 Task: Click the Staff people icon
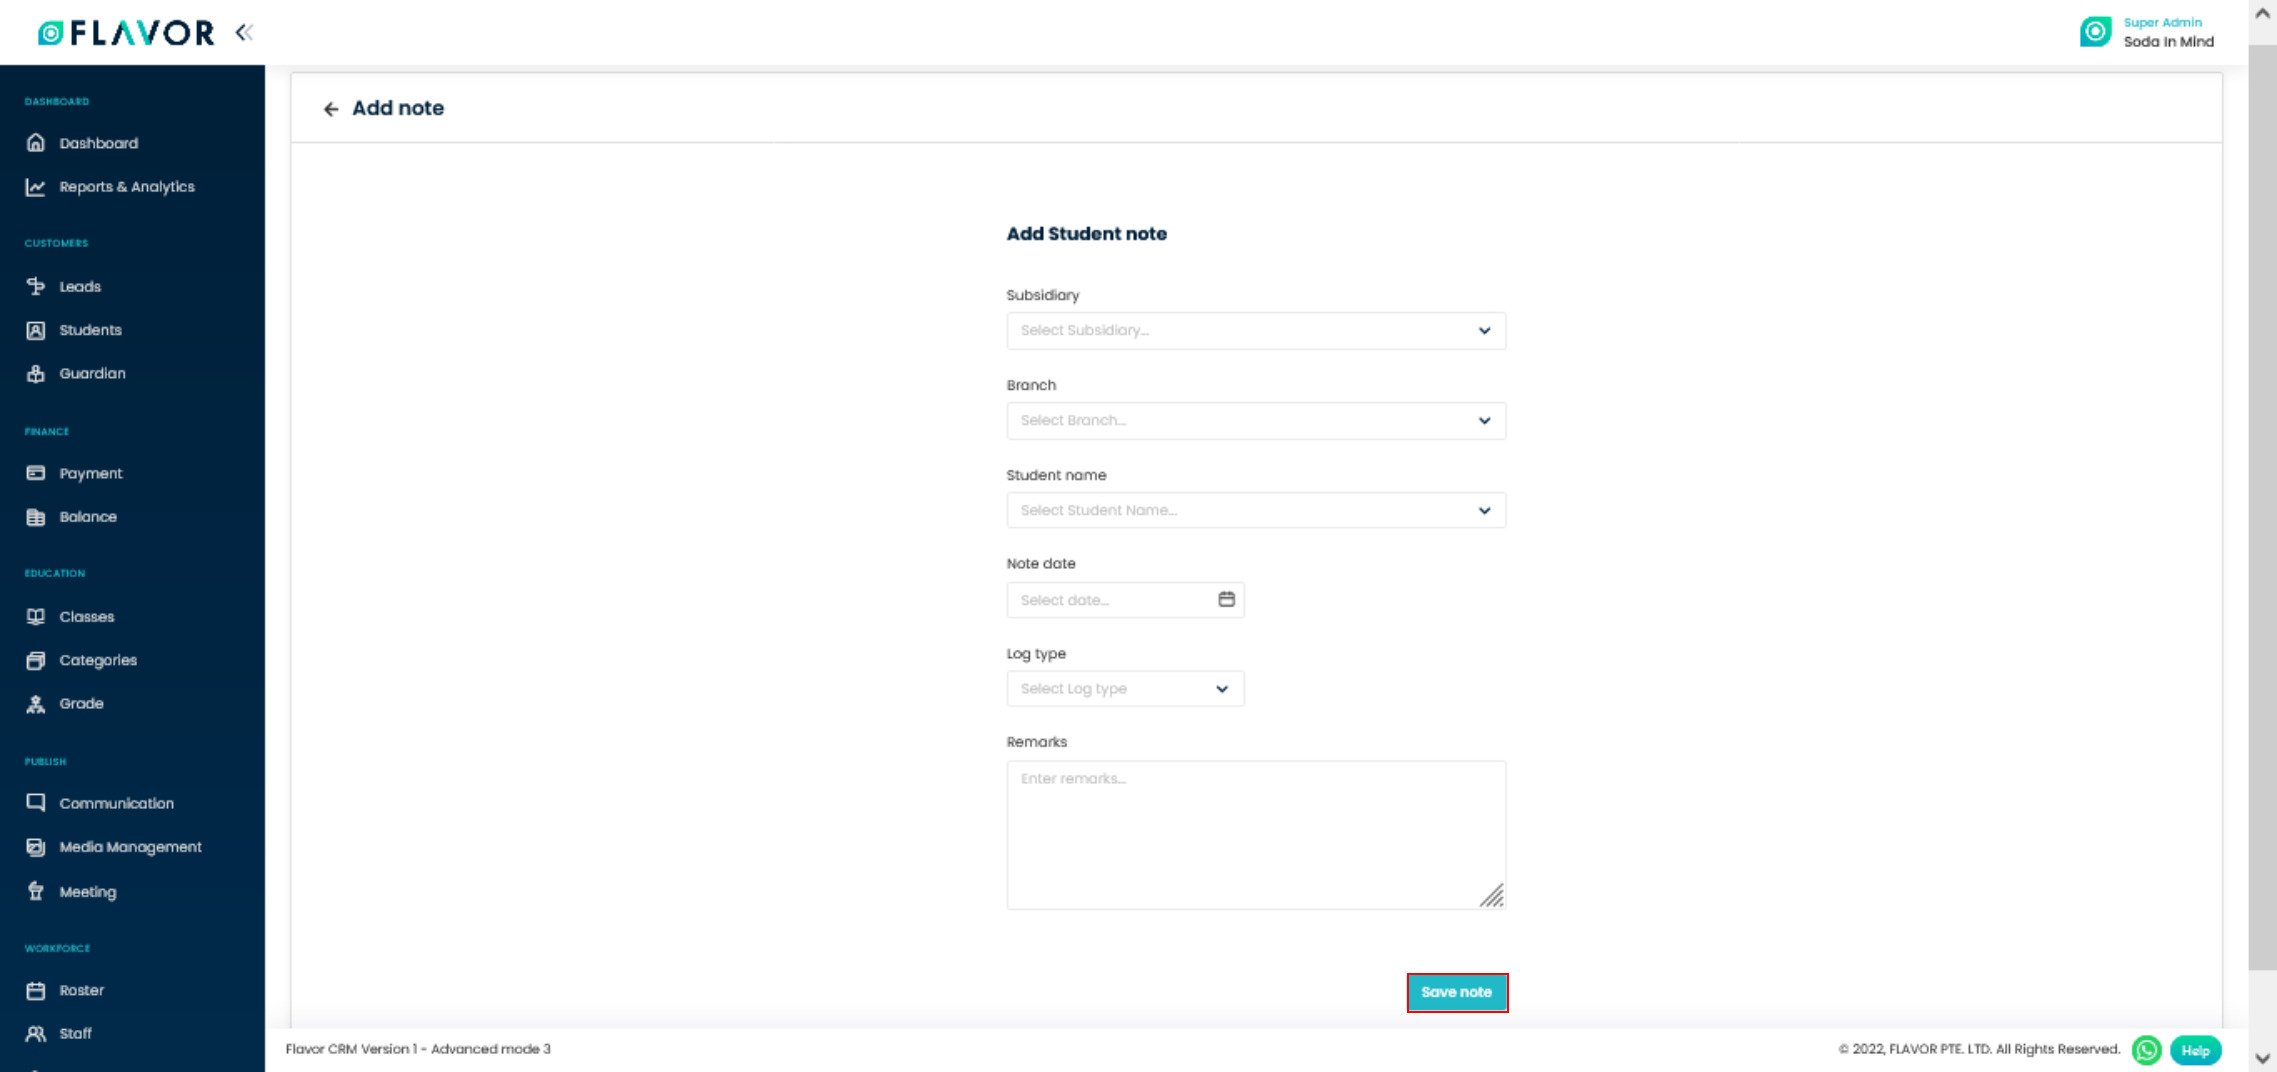coord(36,1034)
